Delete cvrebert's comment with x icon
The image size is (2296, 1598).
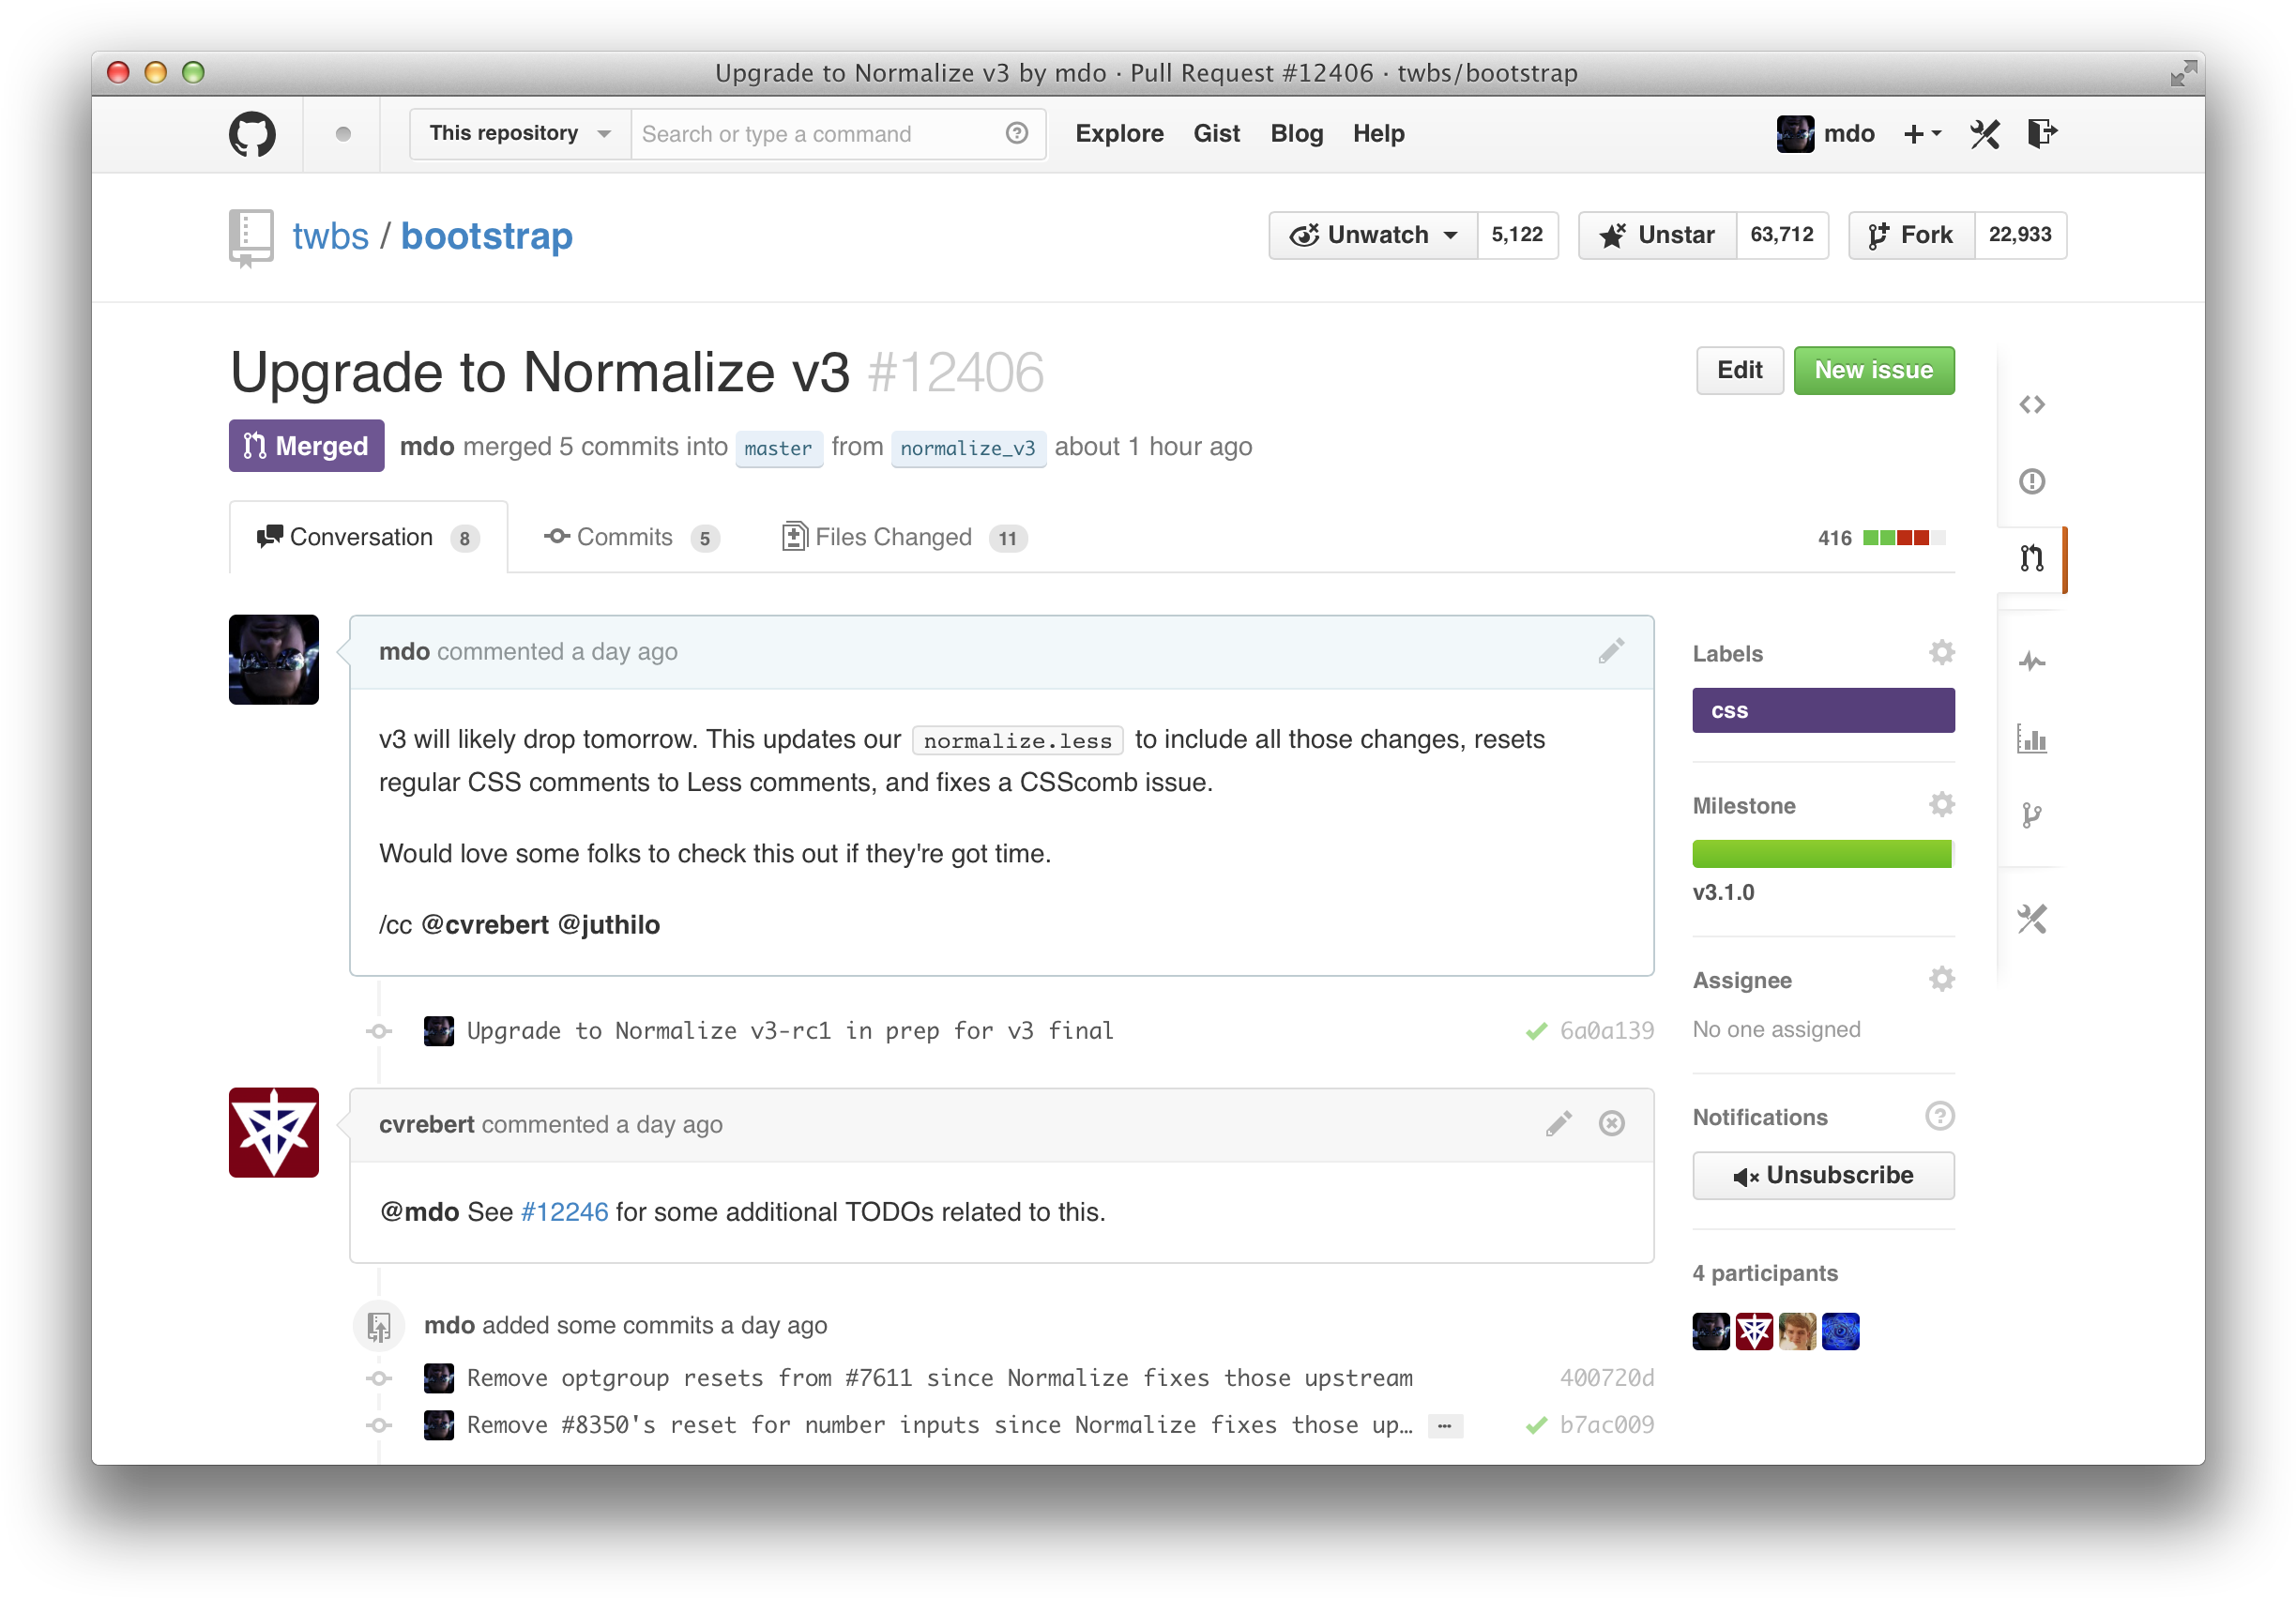tap(1611, 1123)
